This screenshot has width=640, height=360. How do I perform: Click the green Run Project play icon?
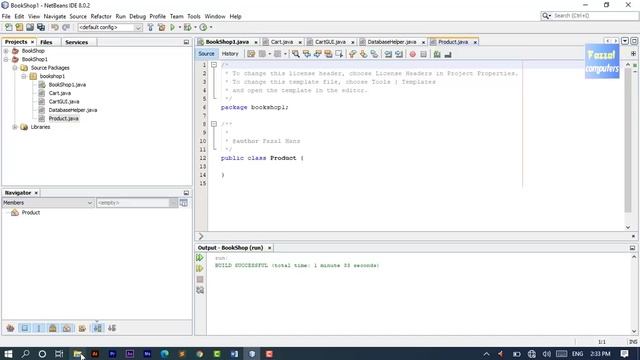(x=173, y=27)
